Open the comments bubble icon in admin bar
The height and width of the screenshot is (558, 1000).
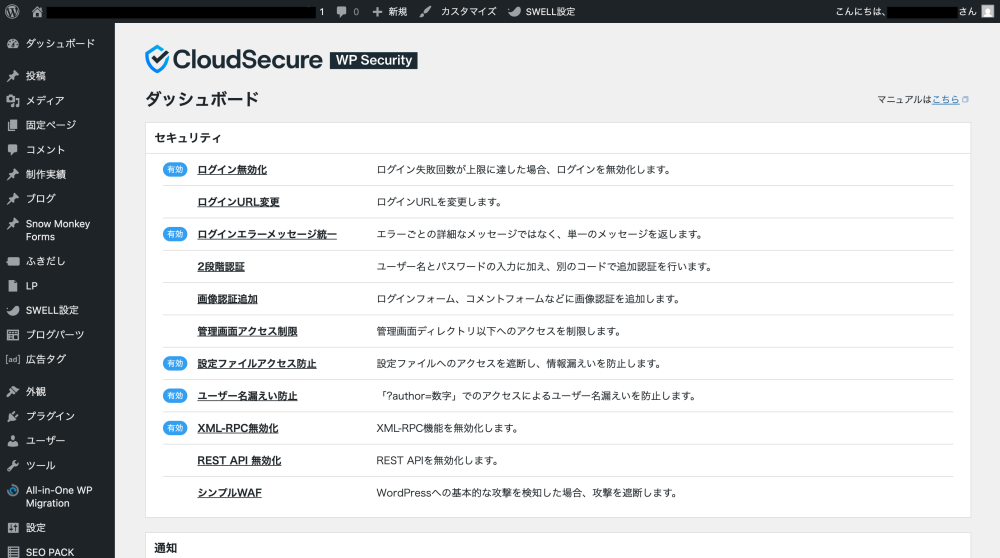(342, 12)
